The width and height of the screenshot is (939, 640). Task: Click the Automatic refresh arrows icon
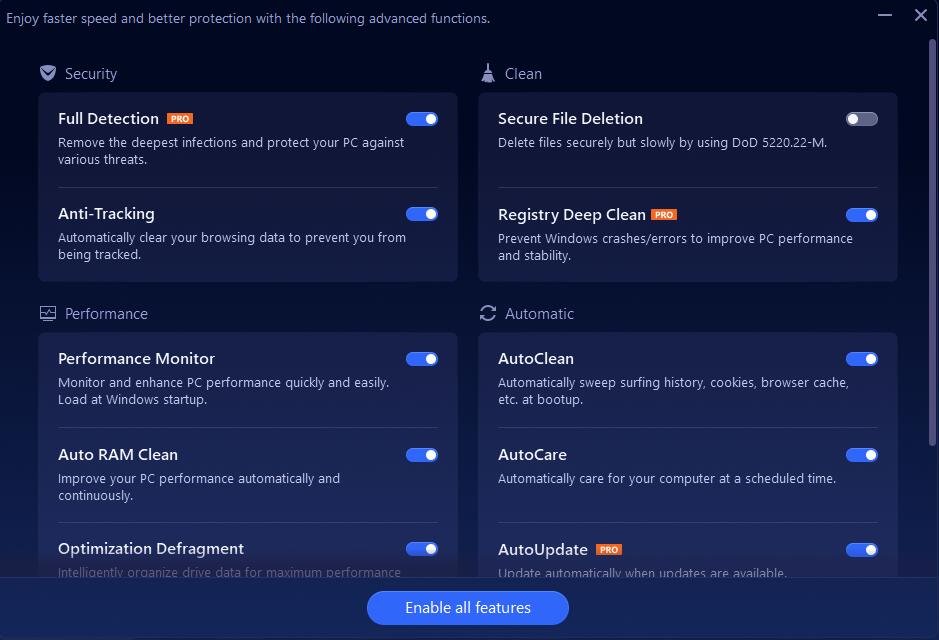point(488,313)
